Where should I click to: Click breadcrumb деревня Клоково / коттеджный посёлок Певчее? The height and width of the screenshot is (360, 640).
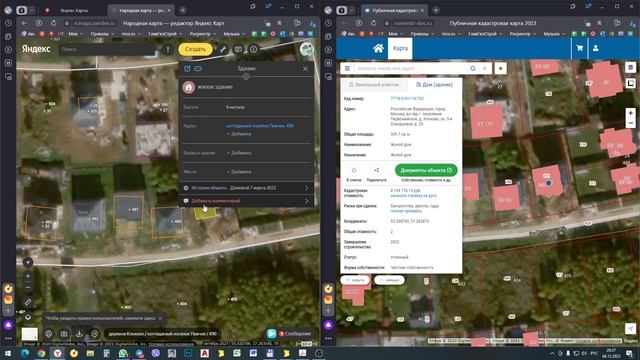coord(162,334)
